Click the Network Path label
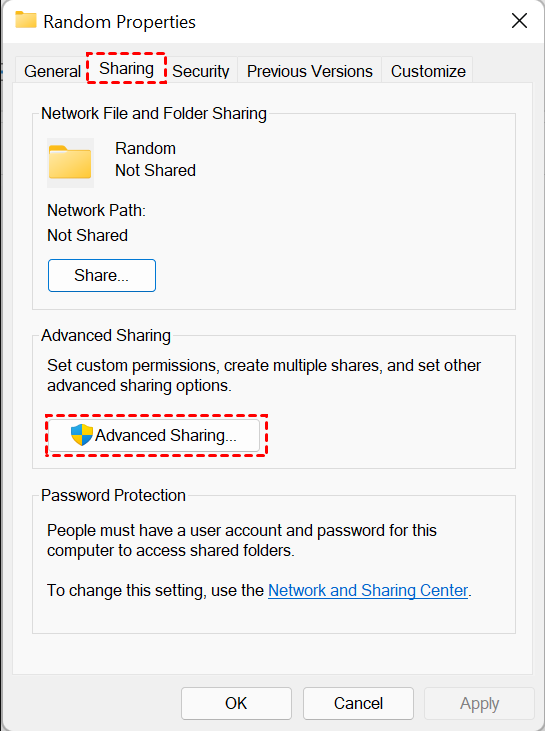The width and height of the screenshot is (545, 731). pos(97,210)
